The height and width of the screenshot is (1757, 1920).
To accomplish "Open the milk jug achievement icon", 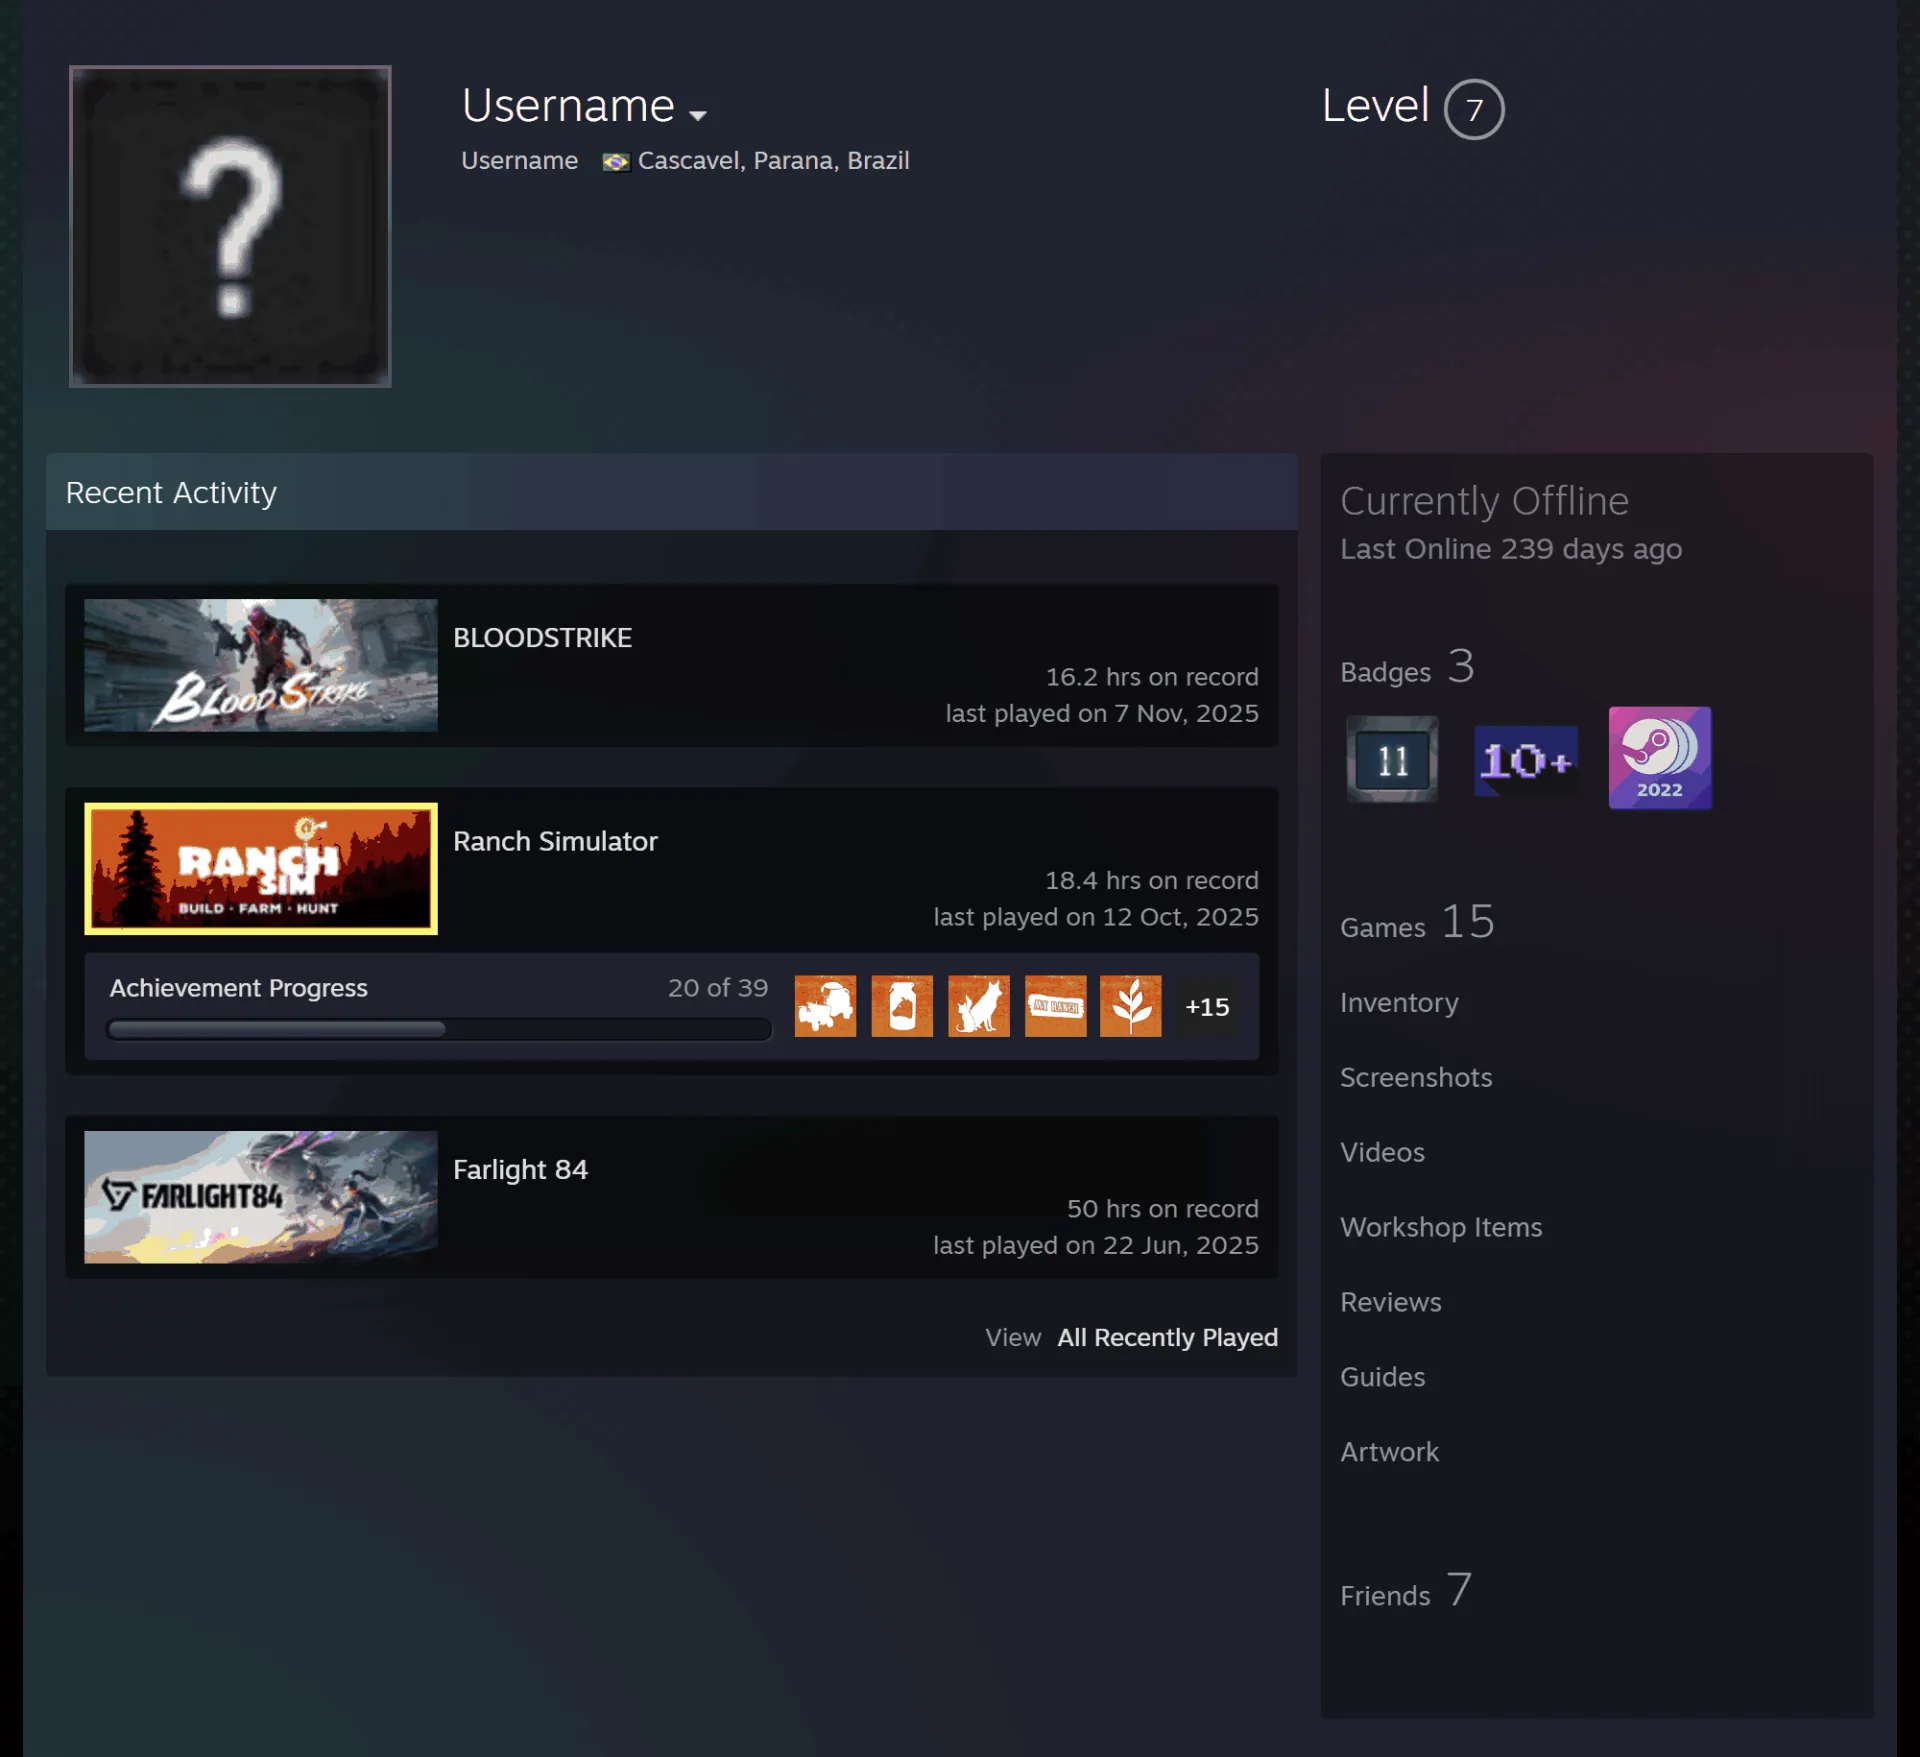I will 902,1006.
